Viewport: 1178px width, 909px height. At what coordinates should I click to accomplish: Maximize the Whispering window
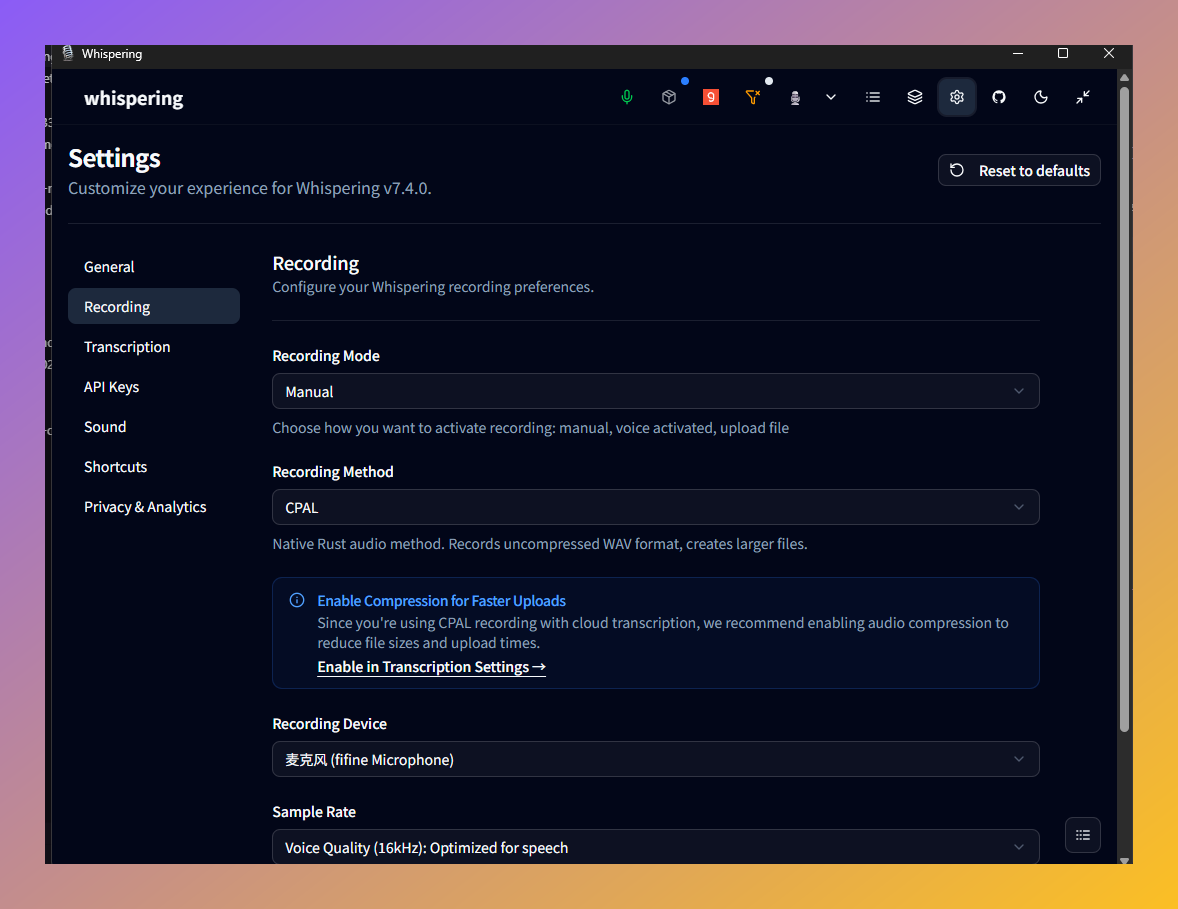1062,53
